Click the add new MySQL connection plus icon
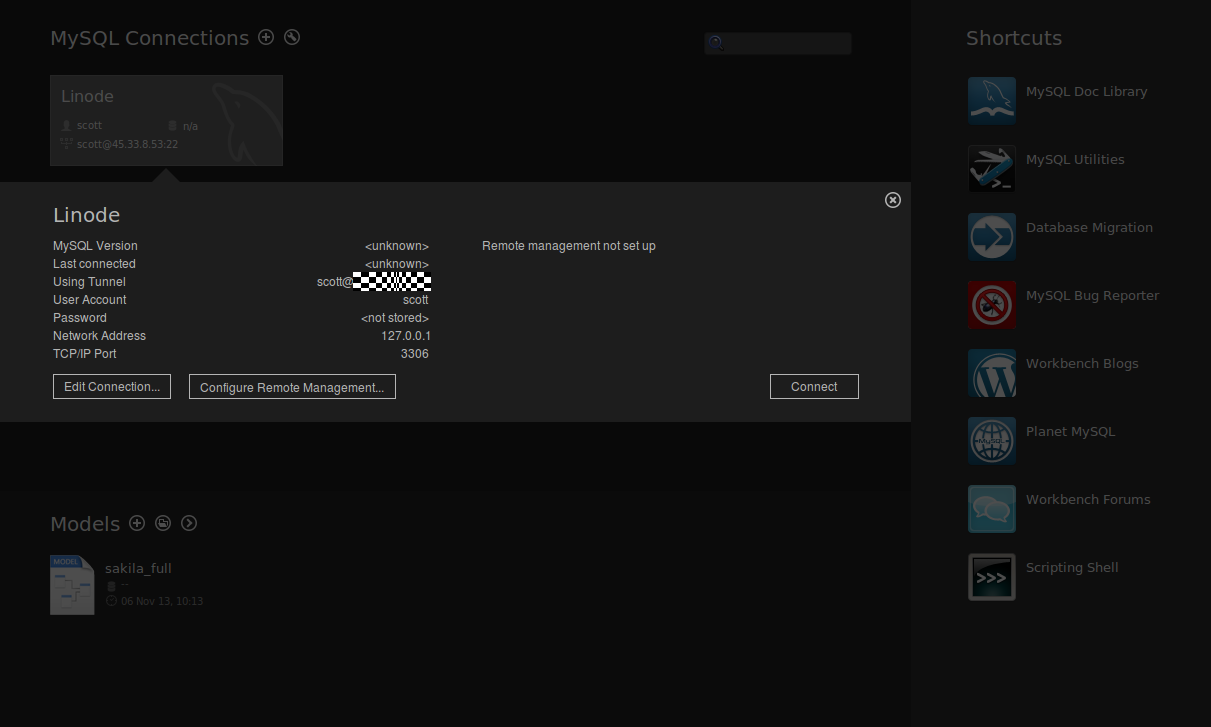The image size is (1211, 727). pos(266,37)
